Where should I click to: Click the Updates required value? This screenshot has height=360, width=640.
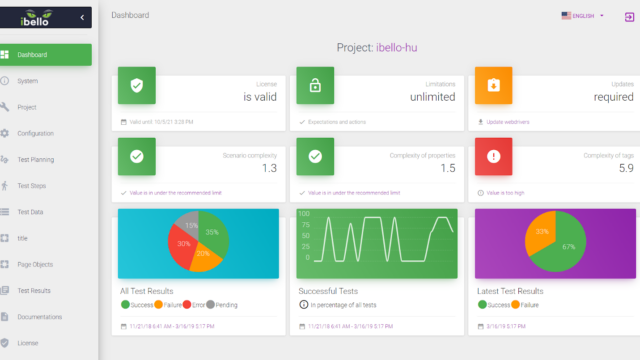tap(613, 97)
